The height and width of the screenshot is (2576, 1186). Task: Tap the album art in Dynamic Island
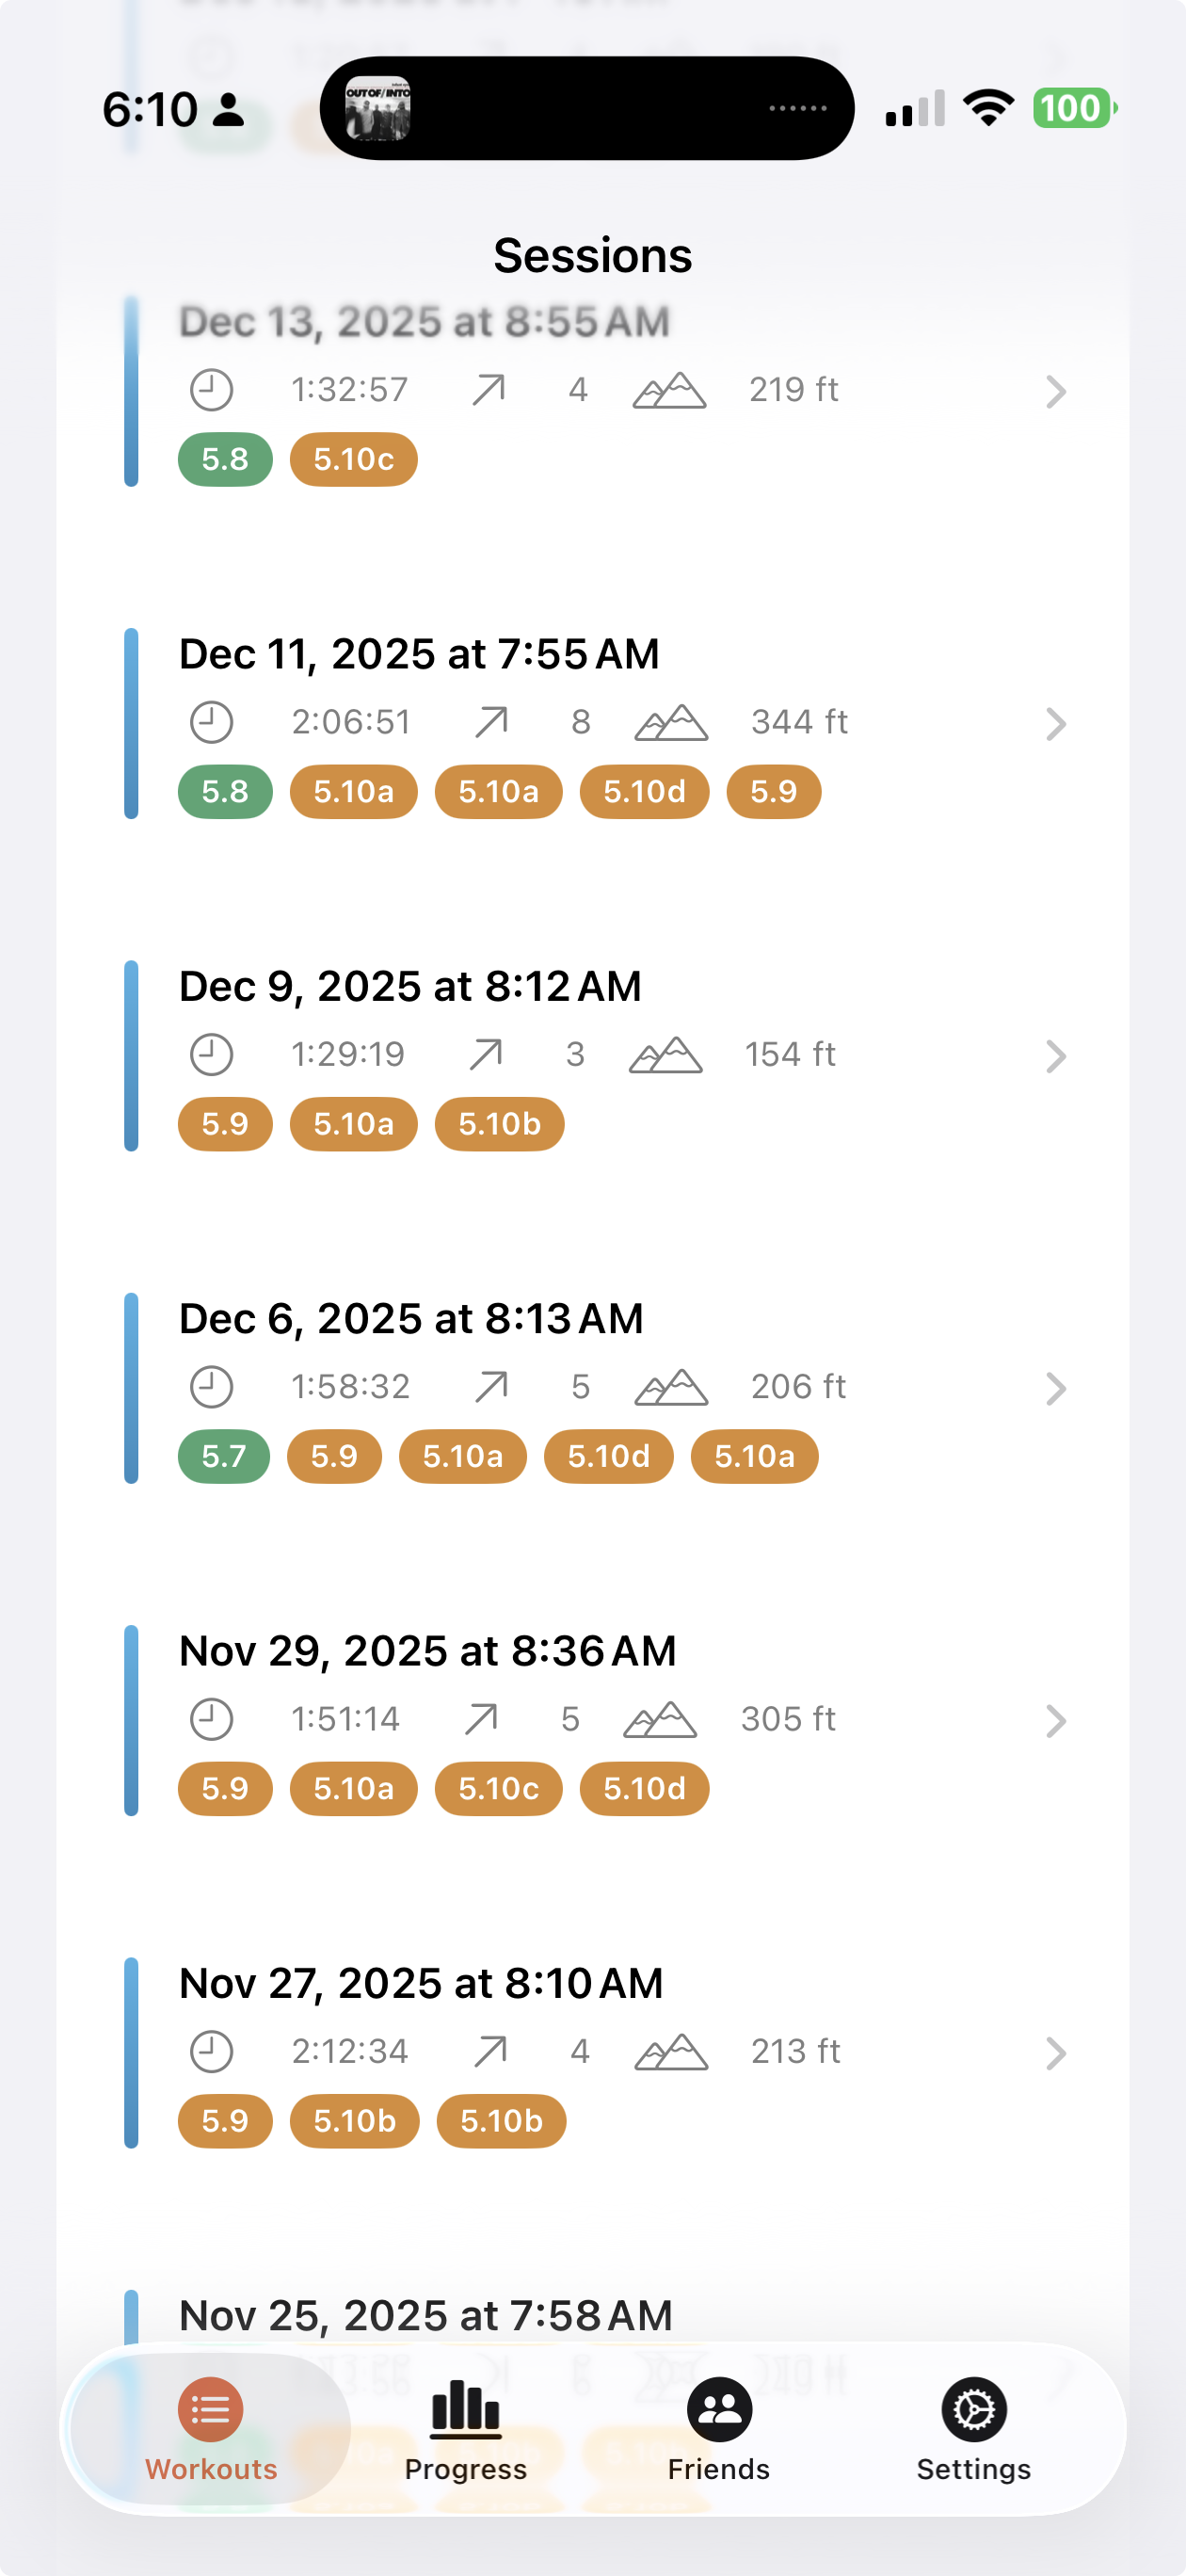pos(378,108)
